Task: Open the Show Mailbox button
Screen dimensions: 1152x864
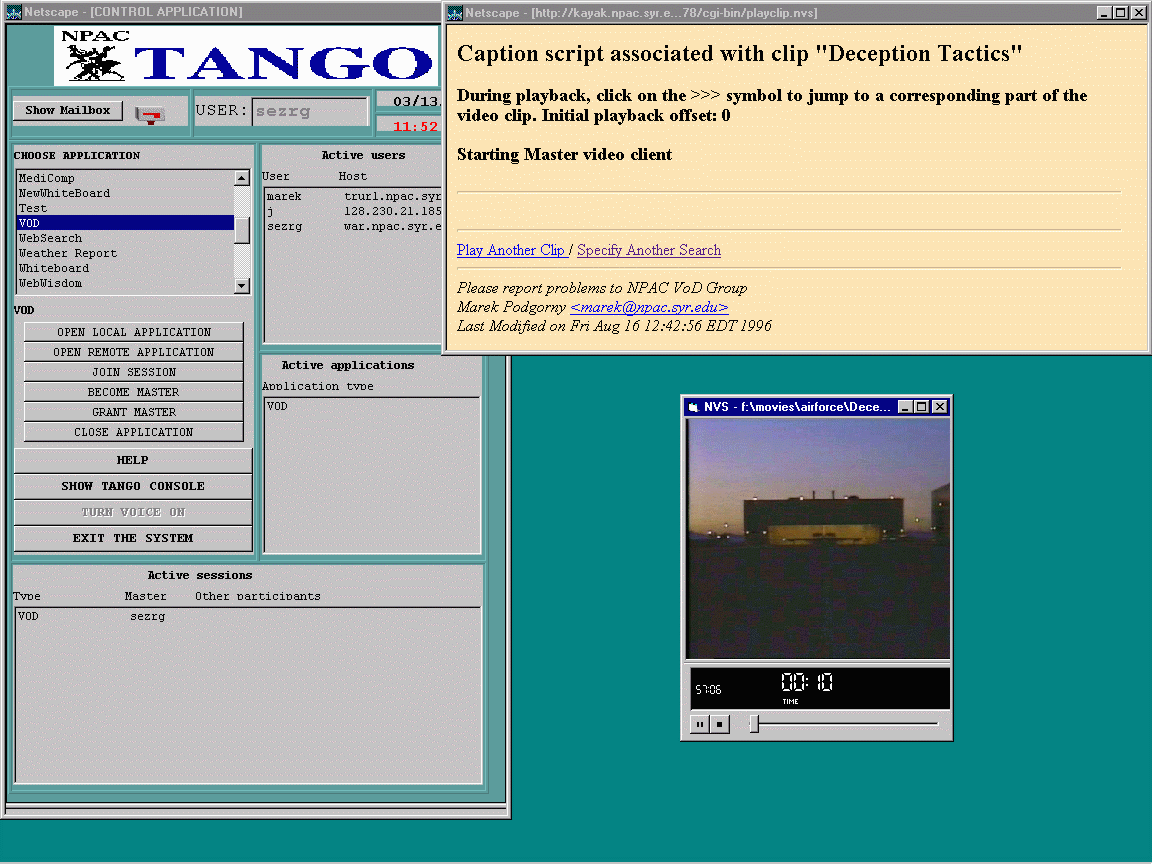Action: click(x=68, y=110)
